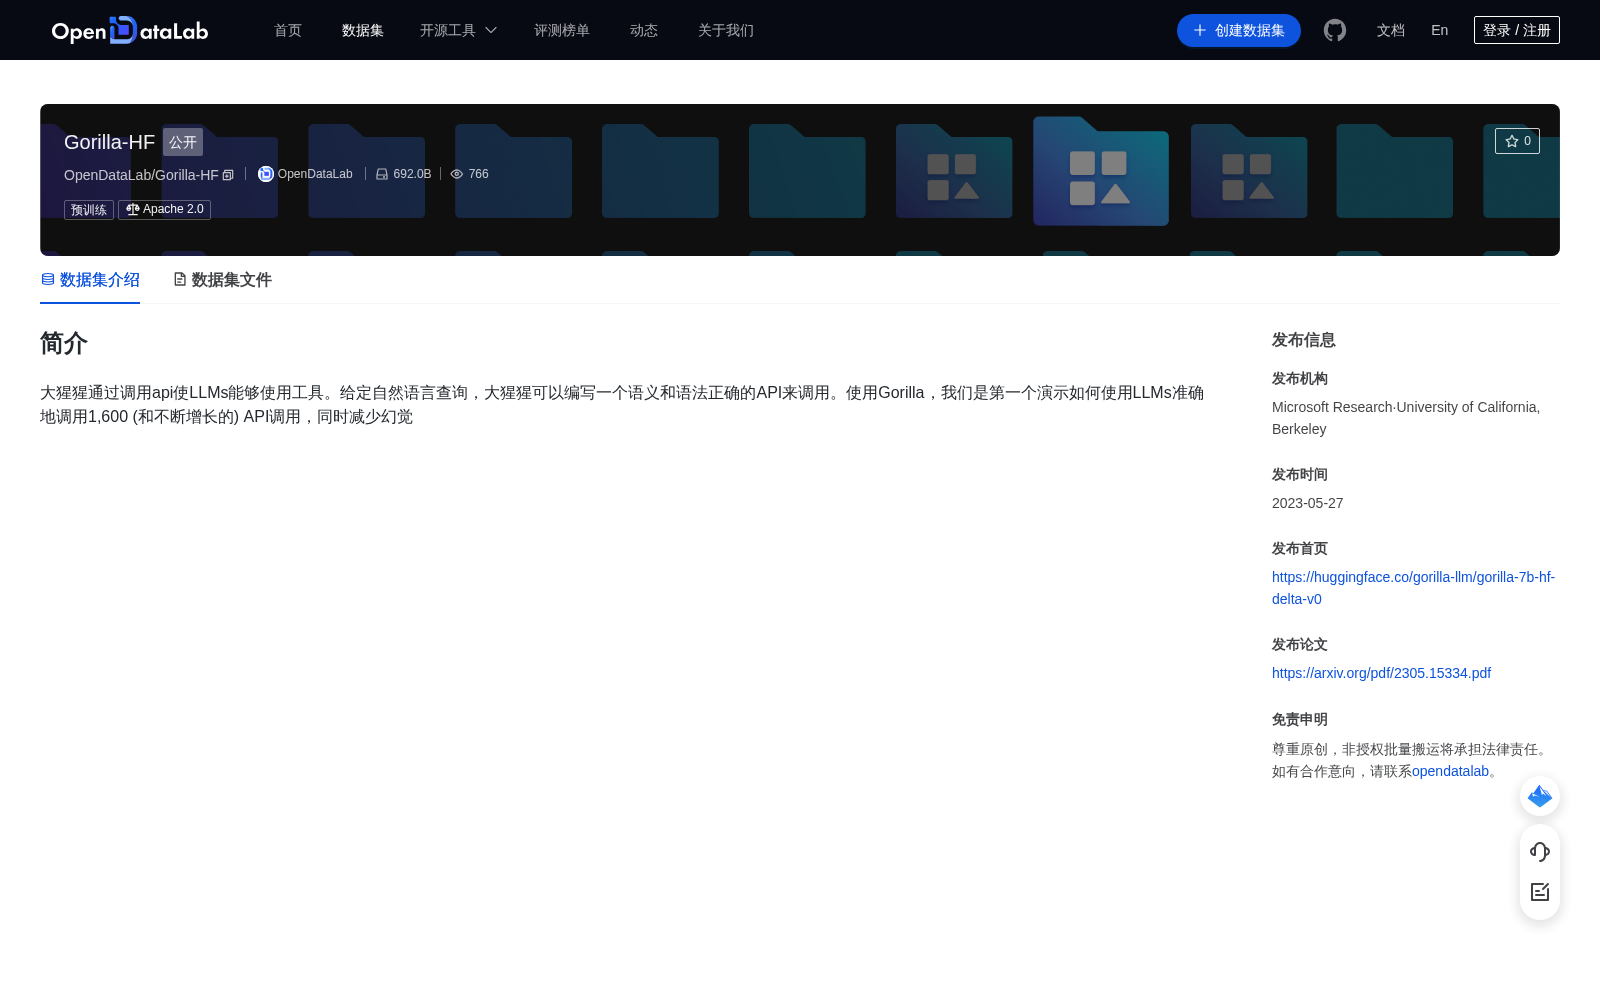This screenshot has height=1000, width=1600.
Task: Click the opendatalab contact link
Action: click(x=1450, y=771)
